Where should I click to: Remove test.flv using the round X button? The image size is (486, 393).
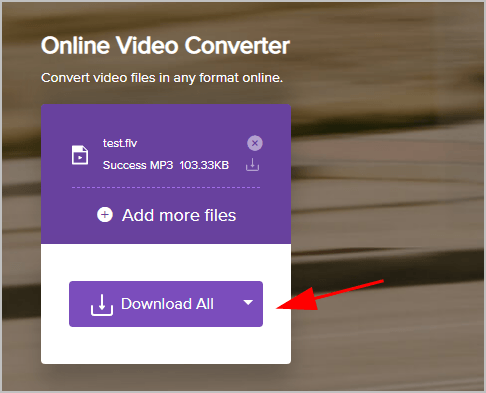[255, 143]
